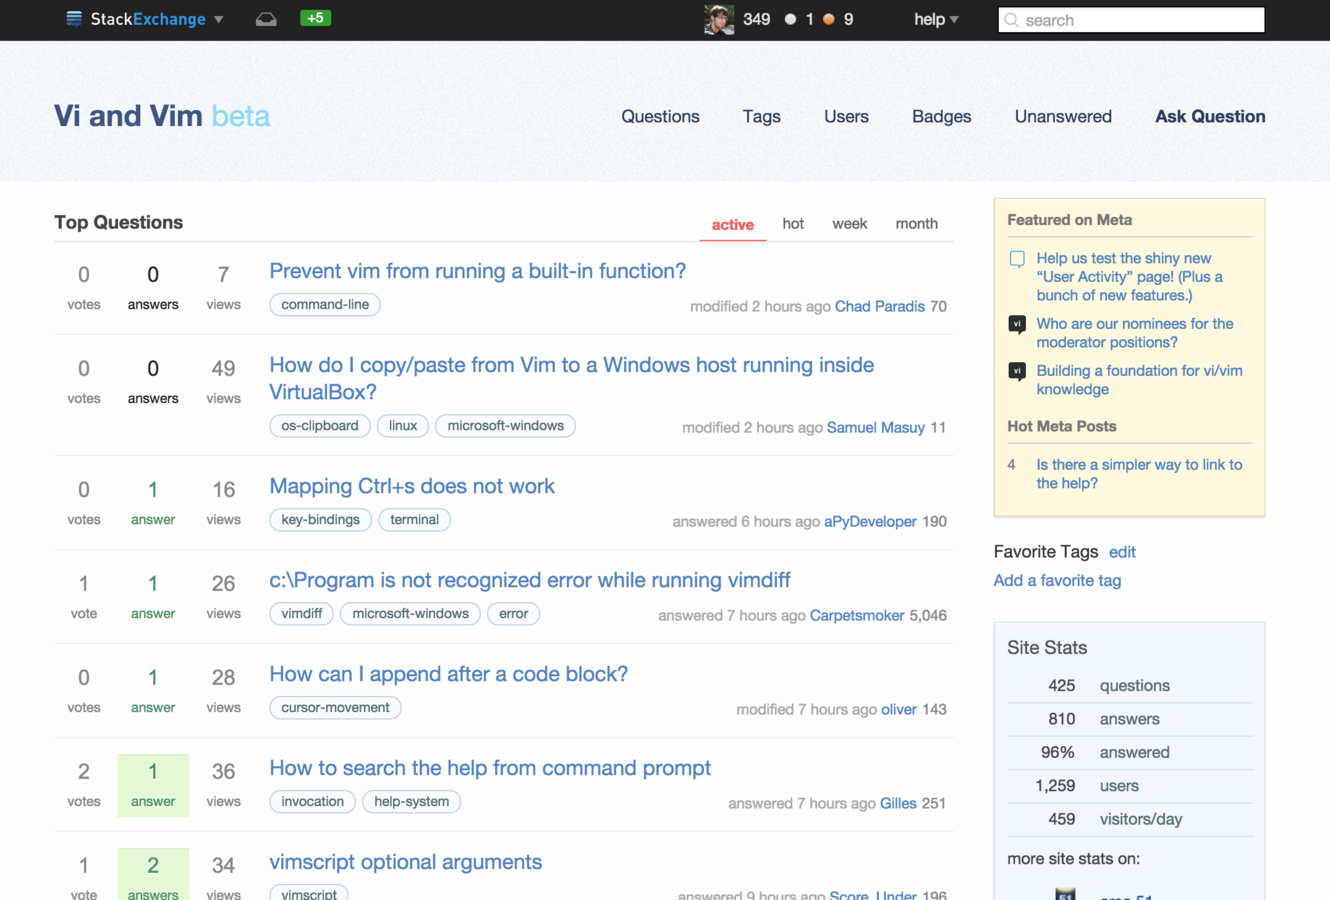The image size is (1330, 900).
Task: Open user Carpetsmoker profile
Action: [857, 616]
